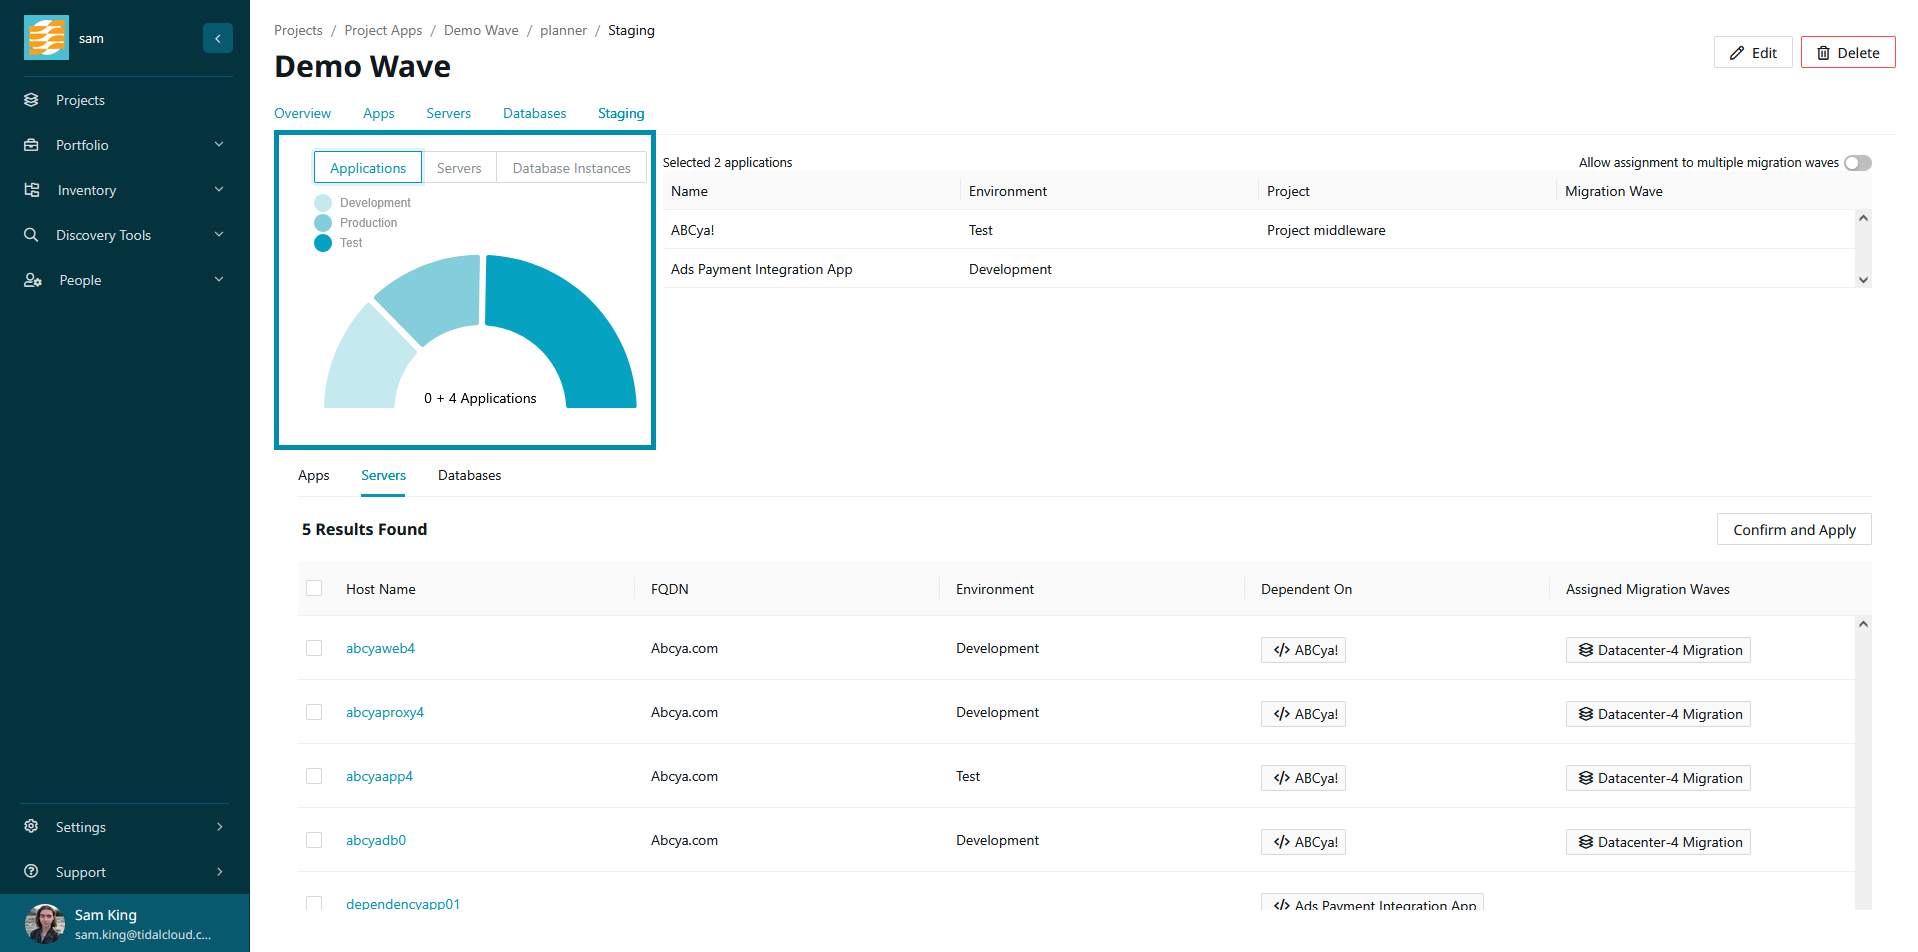
Task: Click the People users icon
Action: tap(32, 280)
